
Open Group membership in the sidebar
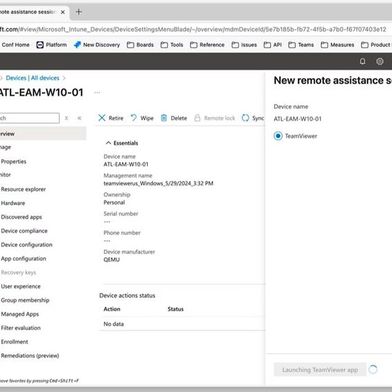pyautogui.click(x=25, y=300)
